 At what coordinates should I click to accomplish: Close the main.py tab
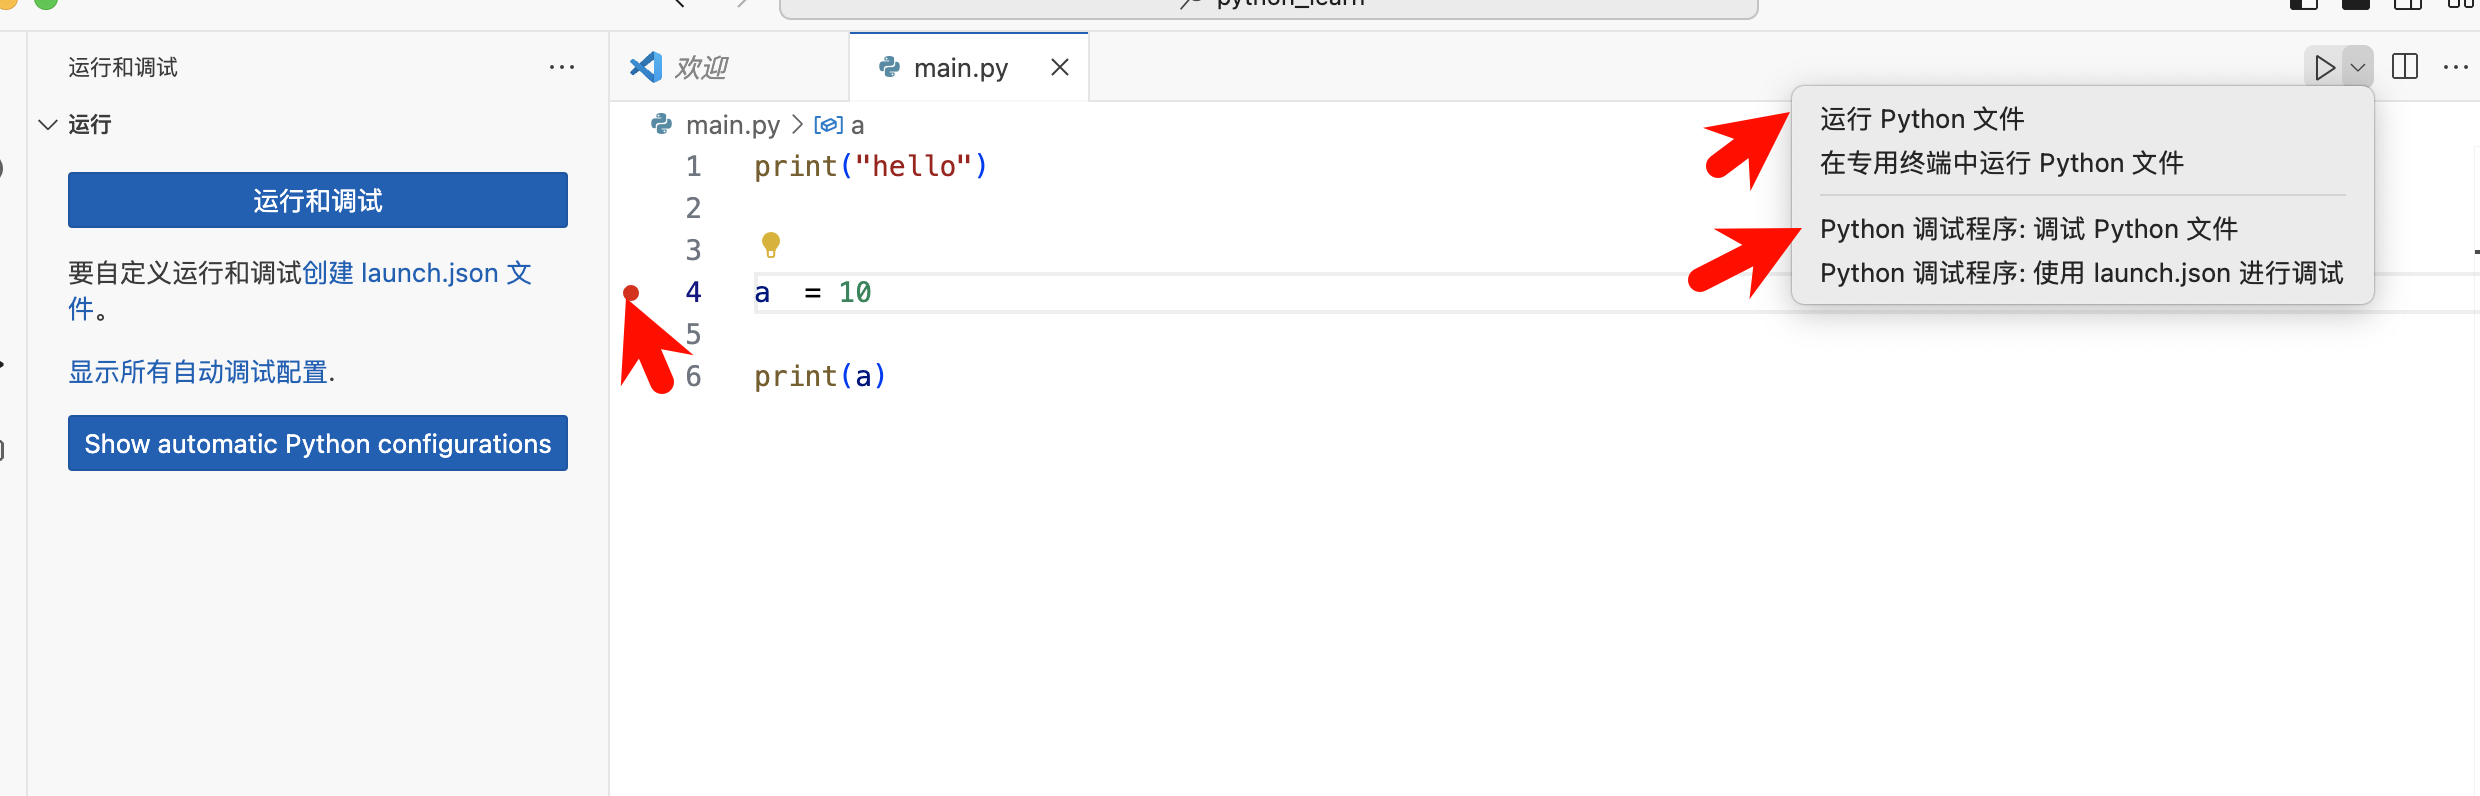1060,67
